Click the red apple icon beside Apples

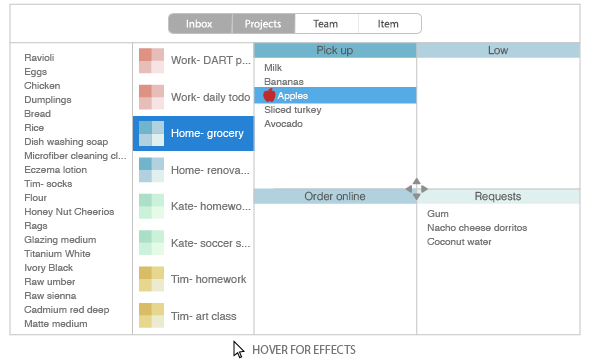(x=269, y=95)
